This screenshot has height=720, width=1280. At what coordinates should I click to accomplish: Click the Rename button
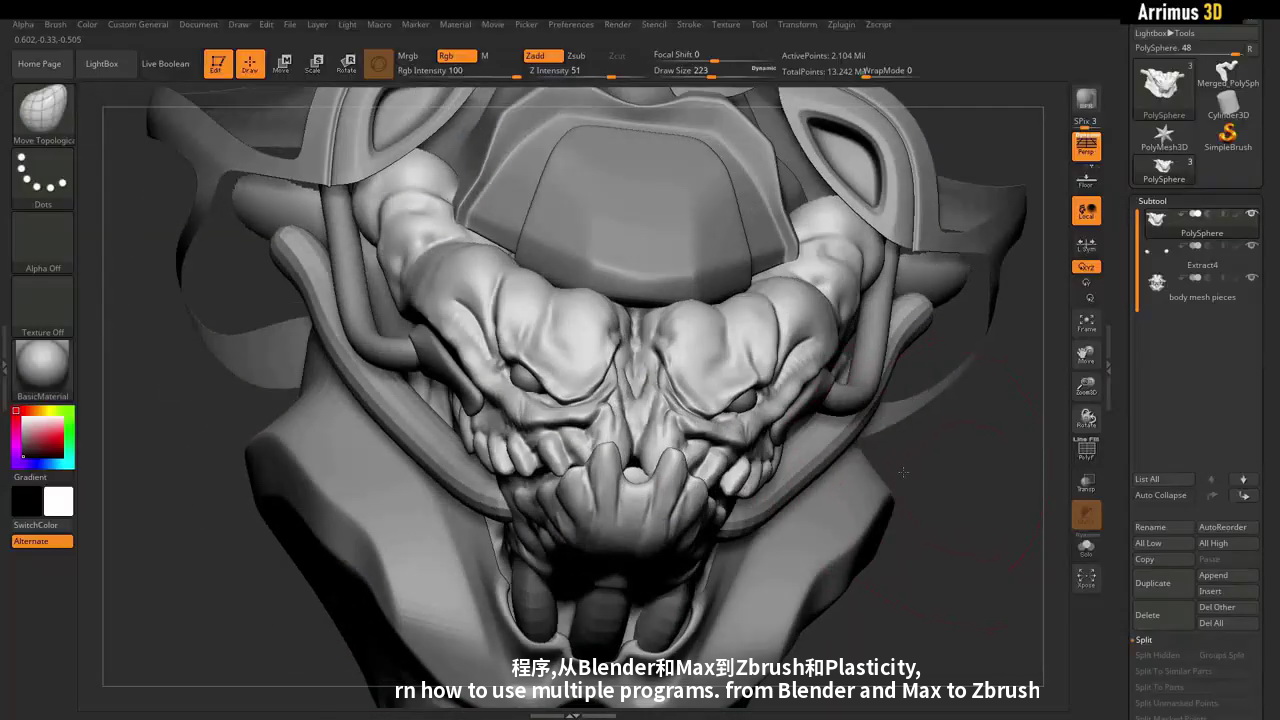click(x=1164, y=527)
